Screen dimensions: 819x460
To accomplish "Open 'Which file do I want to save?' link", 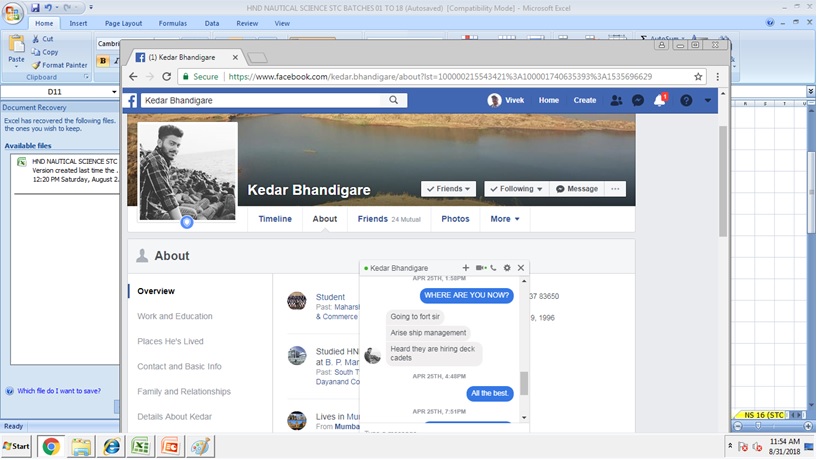I will [x=58, y=391].
